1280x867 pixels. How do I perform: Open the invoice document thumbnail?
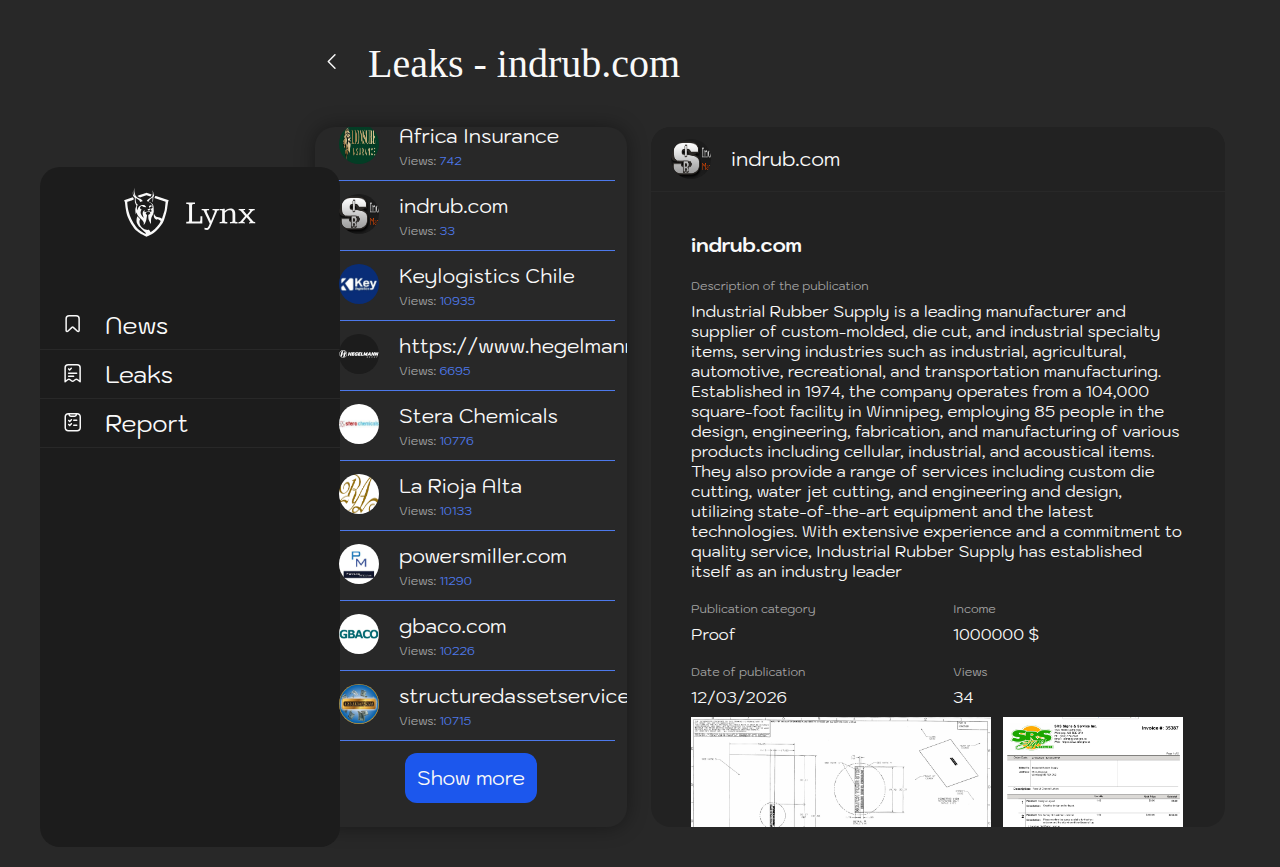tap(1092, 771)
